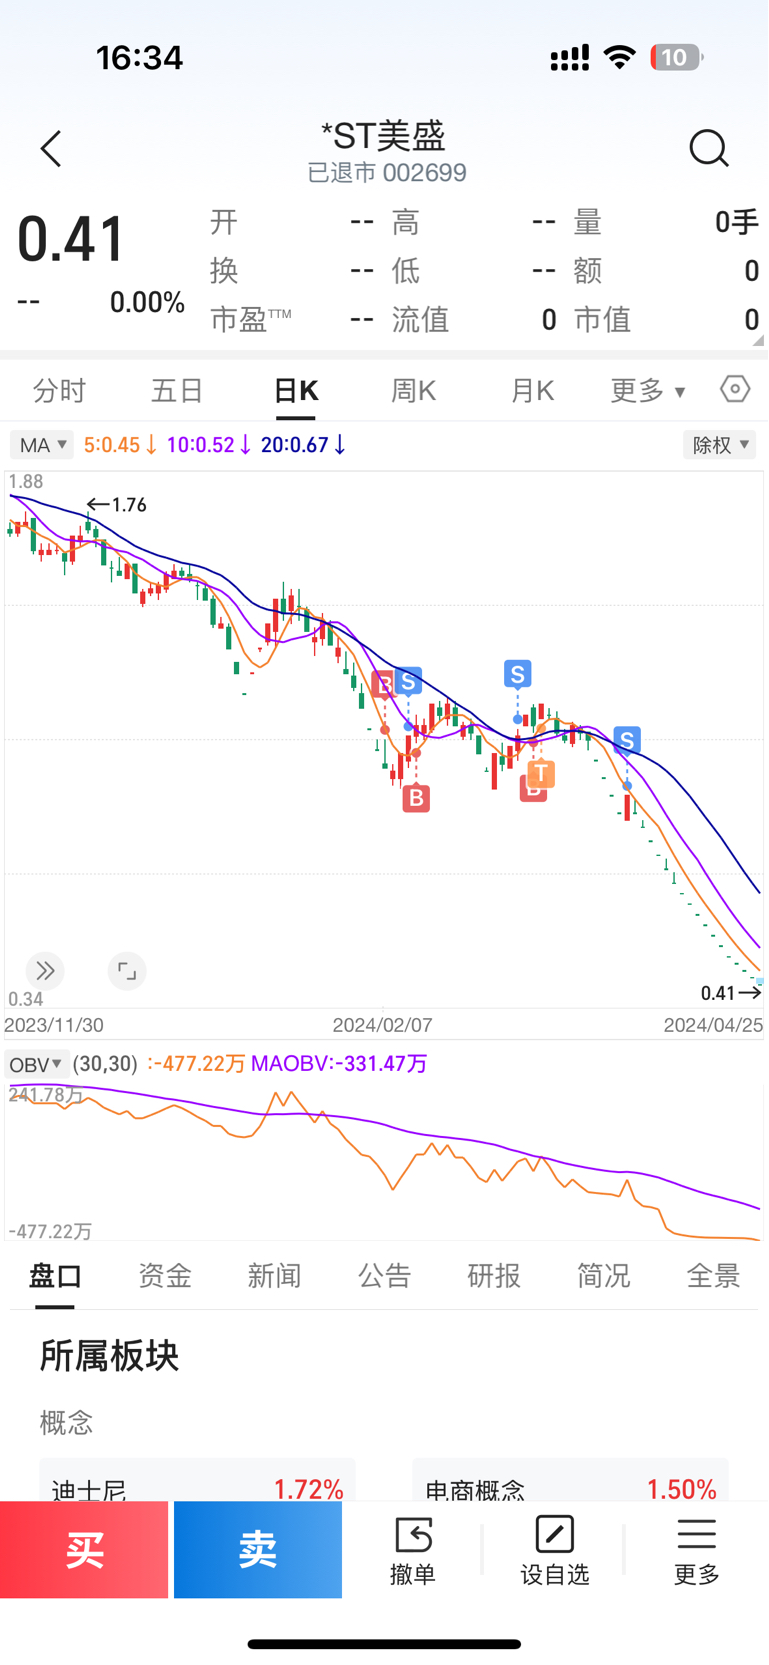Image resolution: width=769 pixels, height=1665 pixels.
Task: Open the 资金 capital flow tab
Action: (165, 1275)
